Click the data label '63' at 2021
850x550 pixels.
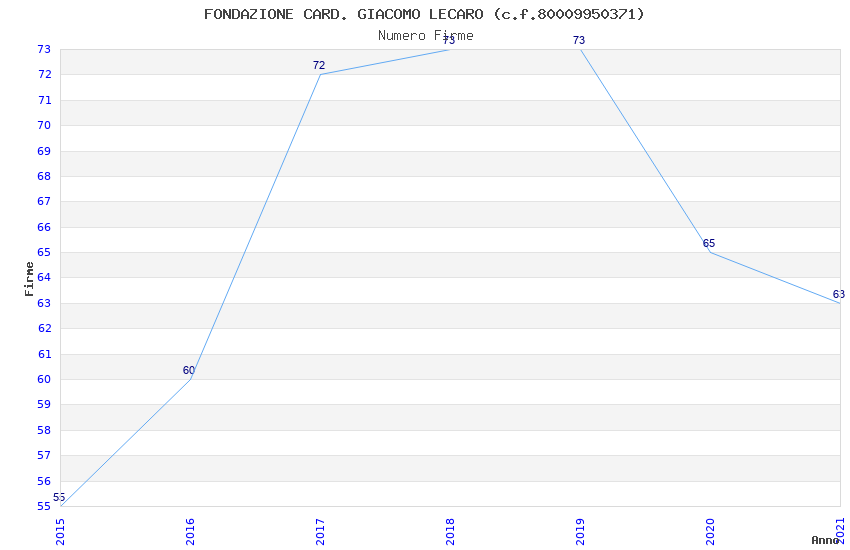click(x=839, y=294)
